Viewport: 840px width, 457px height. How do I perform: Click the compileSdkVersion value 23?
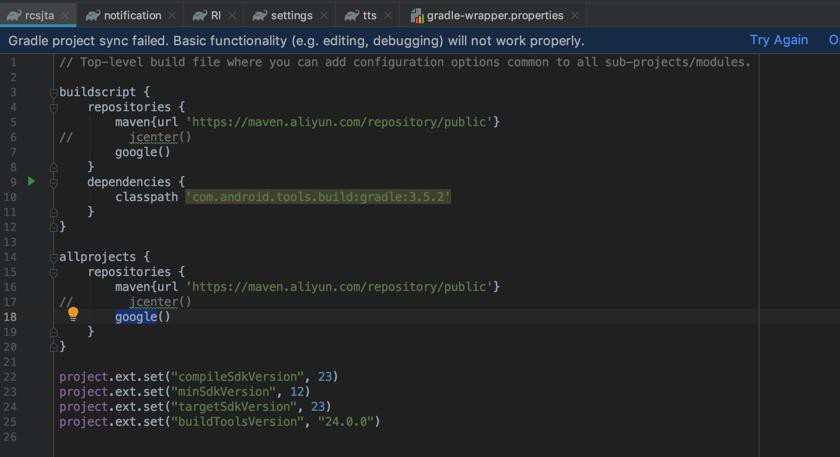pyautogui.click(x=325, y=377)
